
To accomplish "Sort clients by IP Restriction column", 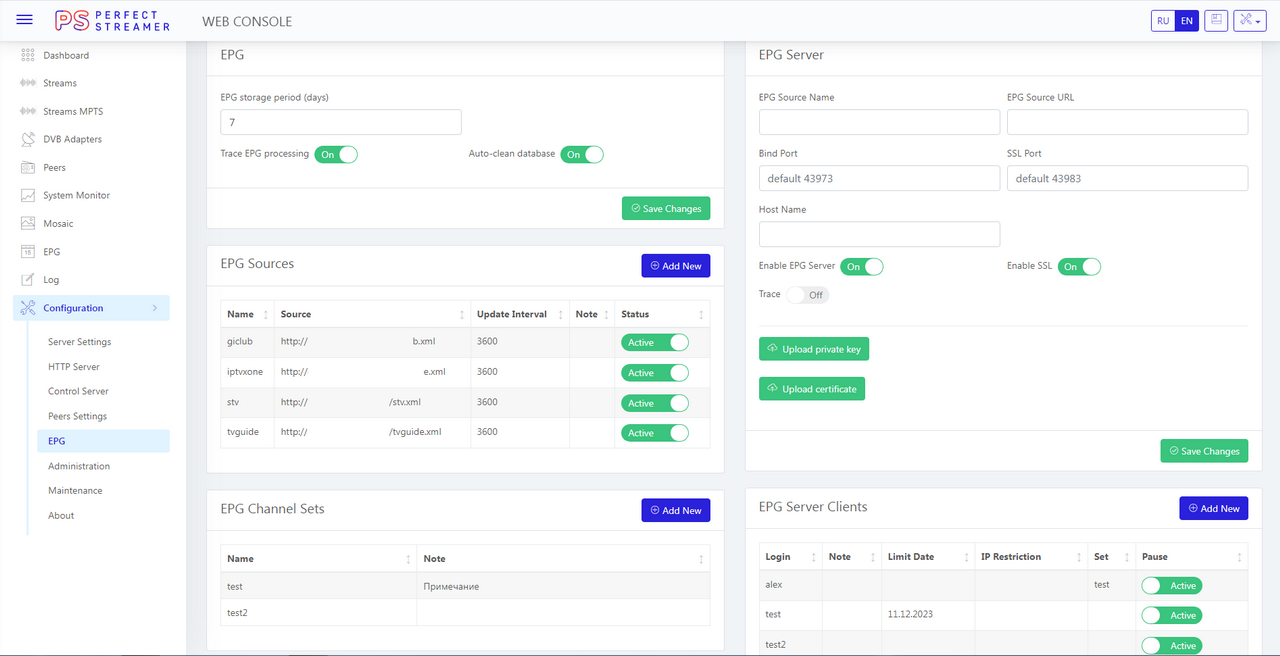I will point(1030,557).
